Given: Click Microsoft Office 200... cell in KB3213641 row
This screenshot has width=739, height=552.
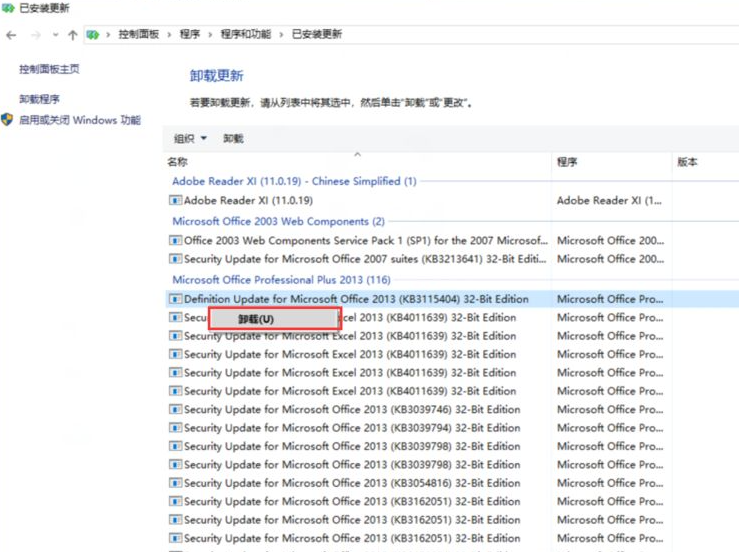Looking at the screenshot, I should point(610,259).
